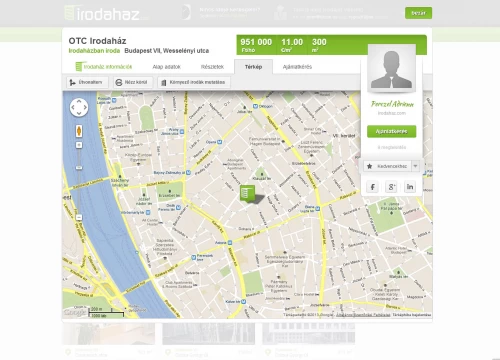Click the Street View pegman icon
Image resolution: width=500 pixels, height=360 pixels.
coord(79,131)
